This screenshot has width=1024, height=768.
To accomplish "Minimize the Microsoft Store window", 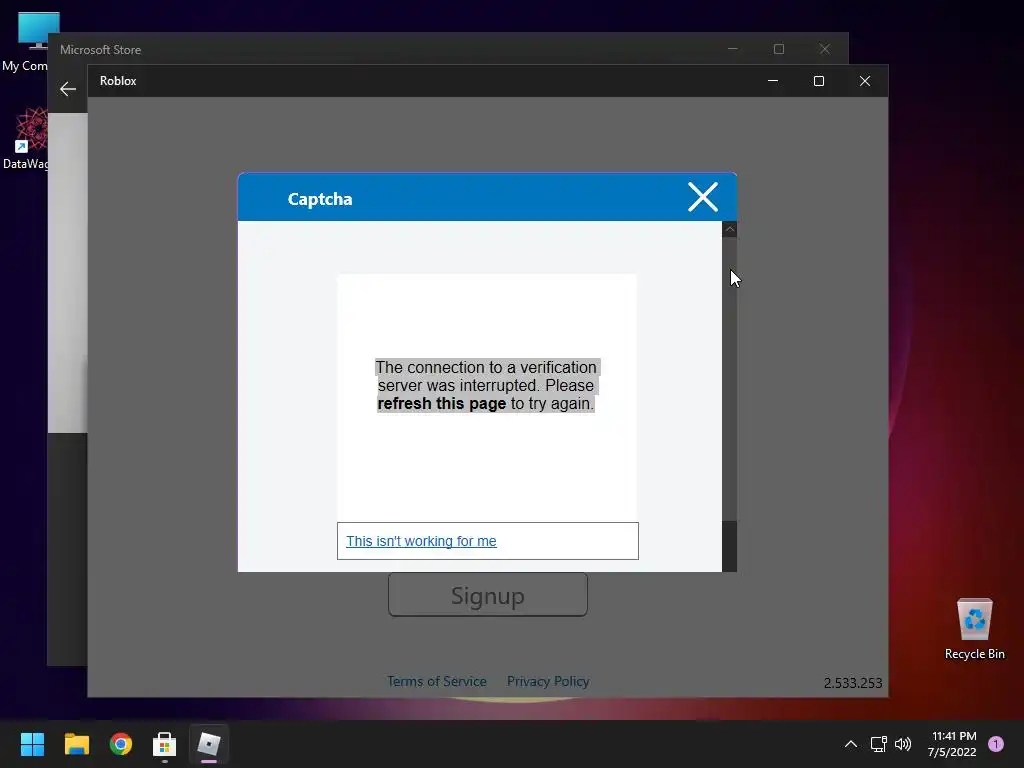I will [x=733, y=49].
